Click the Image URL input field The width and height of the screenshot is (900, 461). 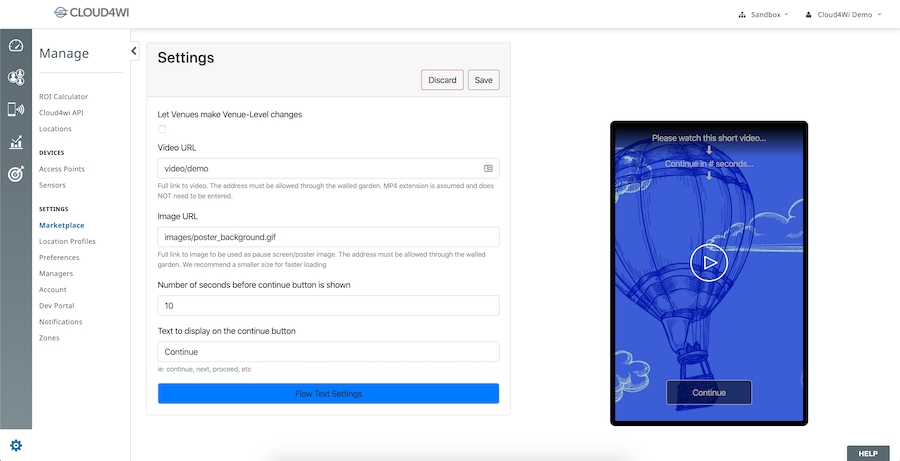pos(328,237)
